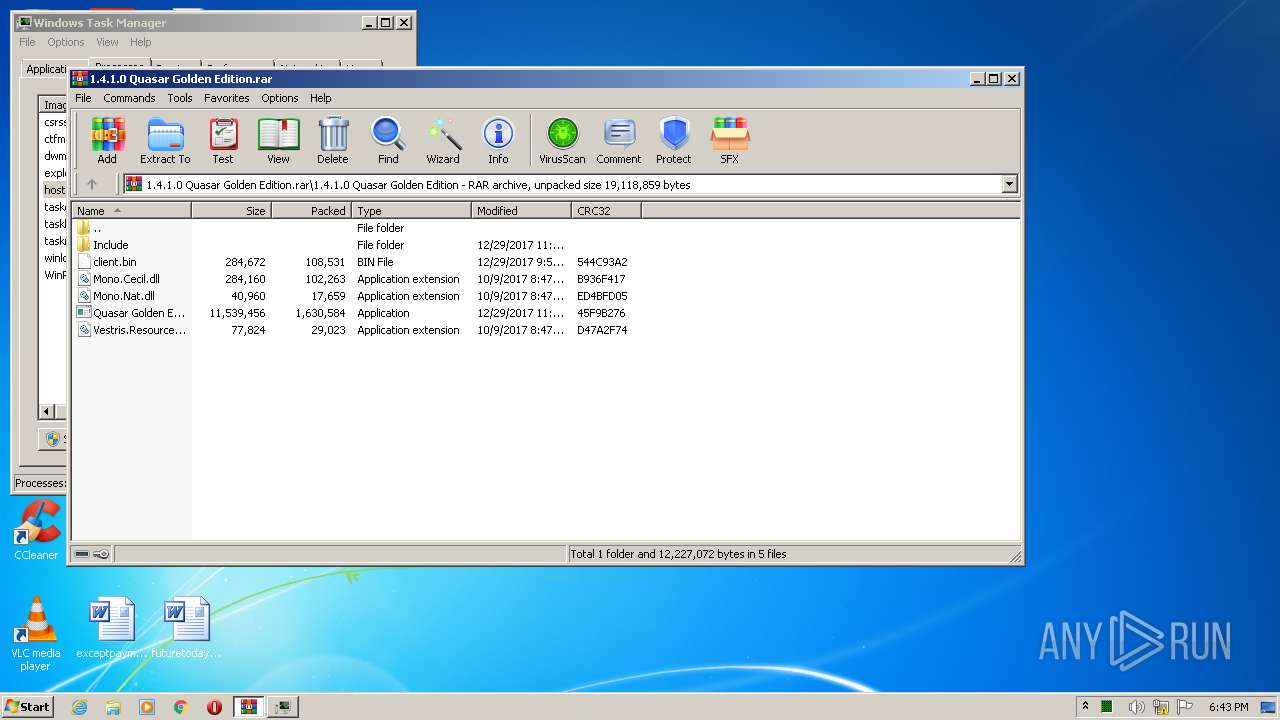Launch Internet Explorer from the taskbar
The width and height of the screenshot is (1280, 720).
coord(79,707)
